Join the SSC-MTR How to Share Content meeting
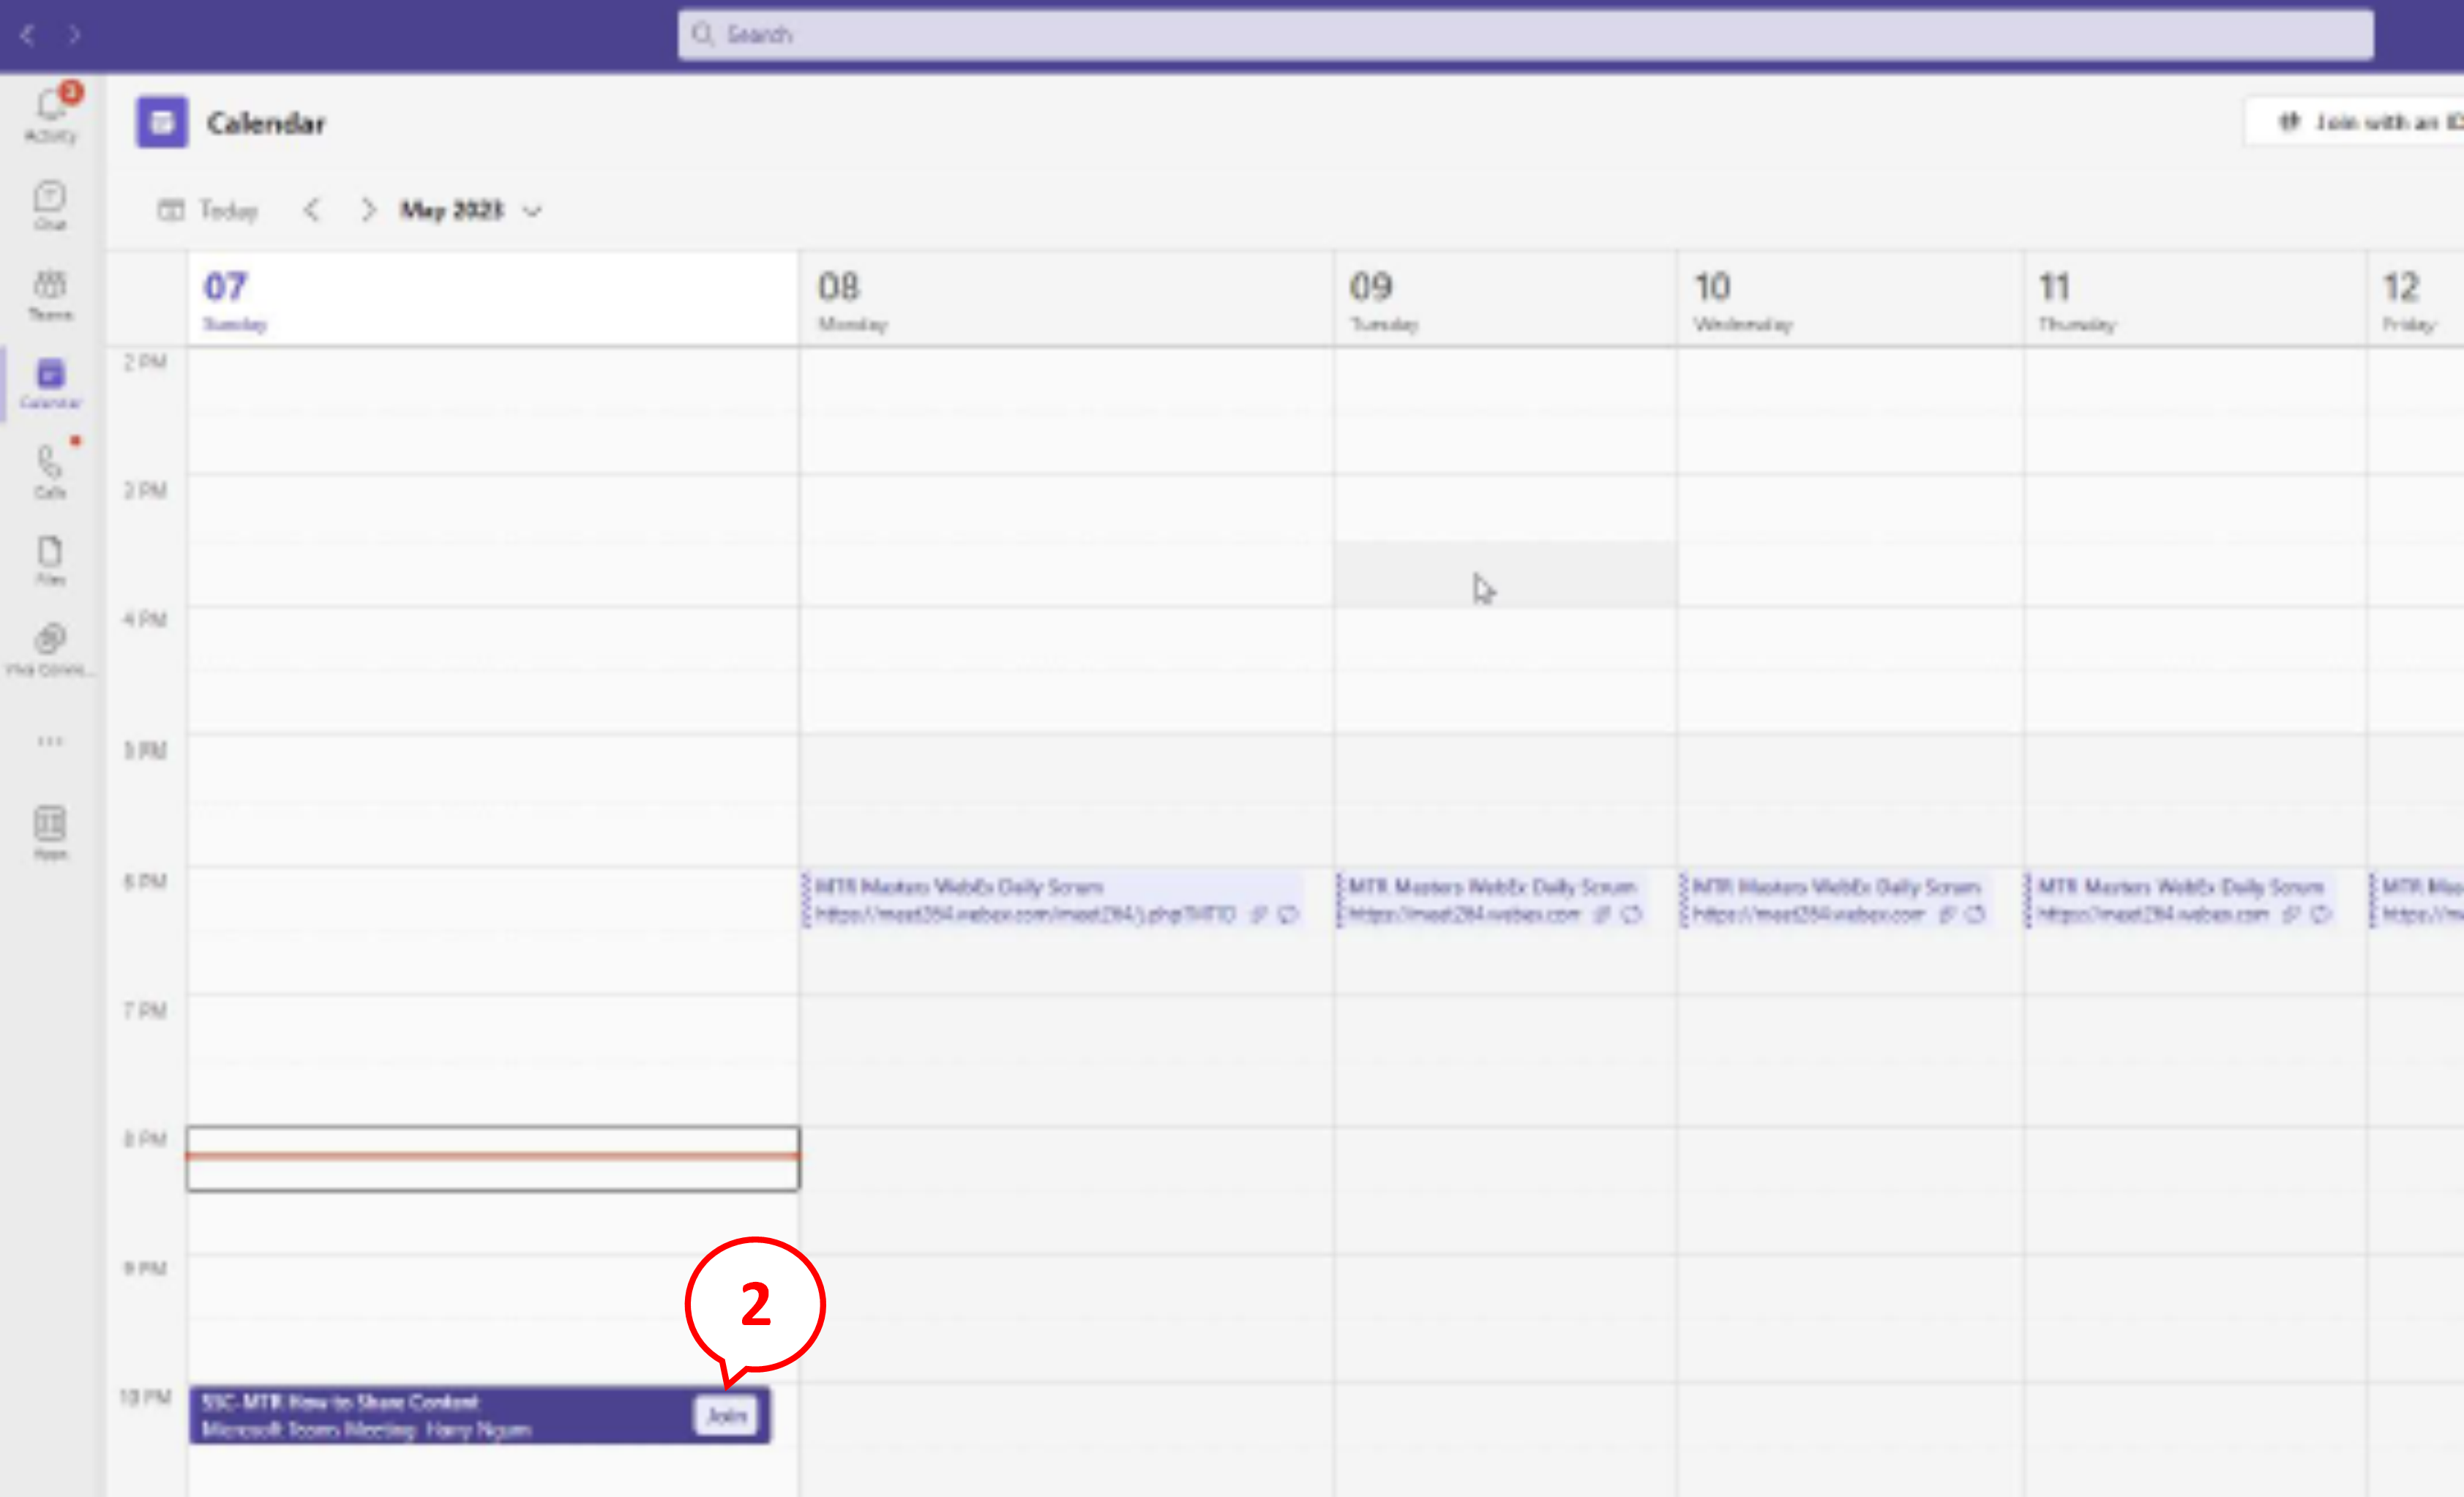 tap(726, 1415)
